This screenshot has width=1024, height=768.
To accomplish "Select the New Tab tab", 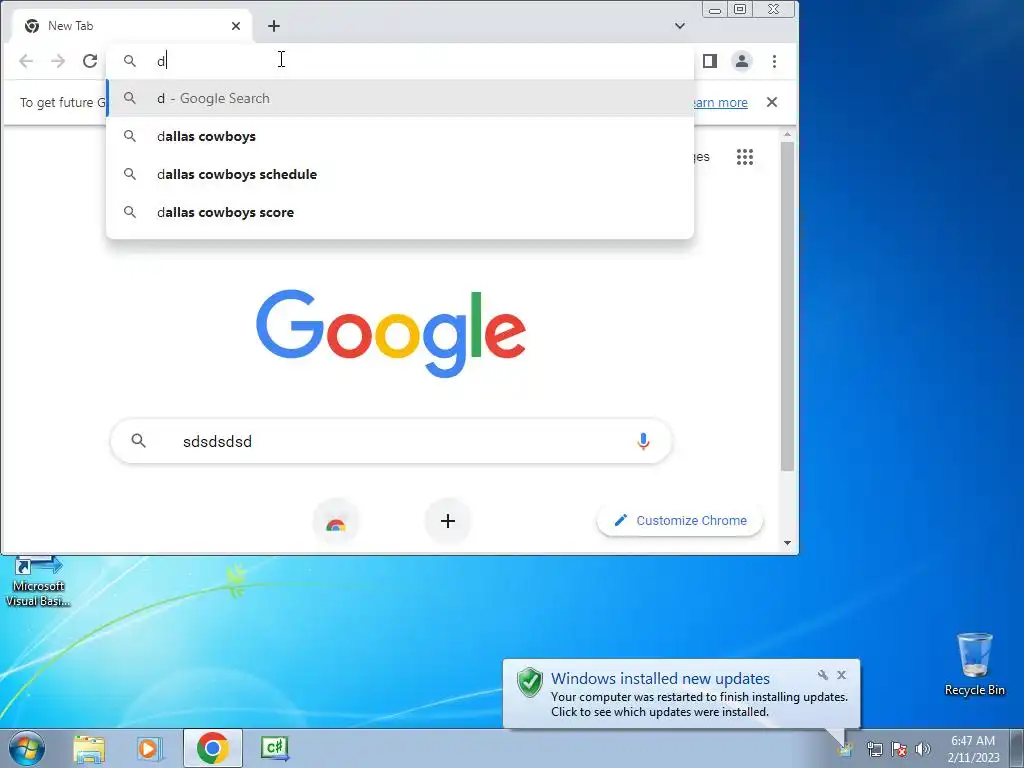I will coord(131,26).
